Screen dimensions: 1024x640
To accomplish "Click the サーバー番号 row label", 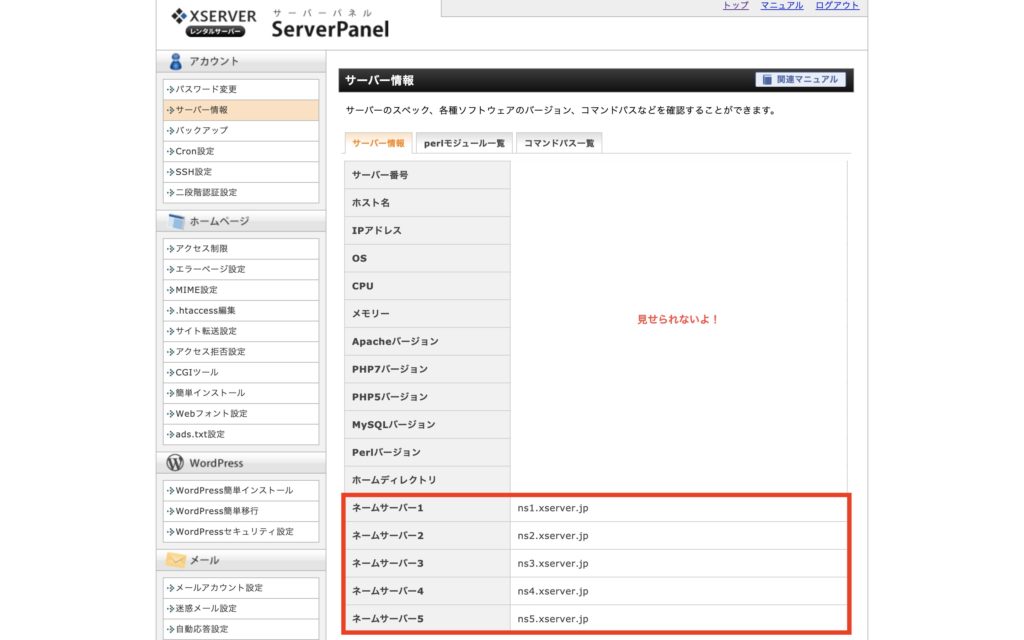I will 380,175.
